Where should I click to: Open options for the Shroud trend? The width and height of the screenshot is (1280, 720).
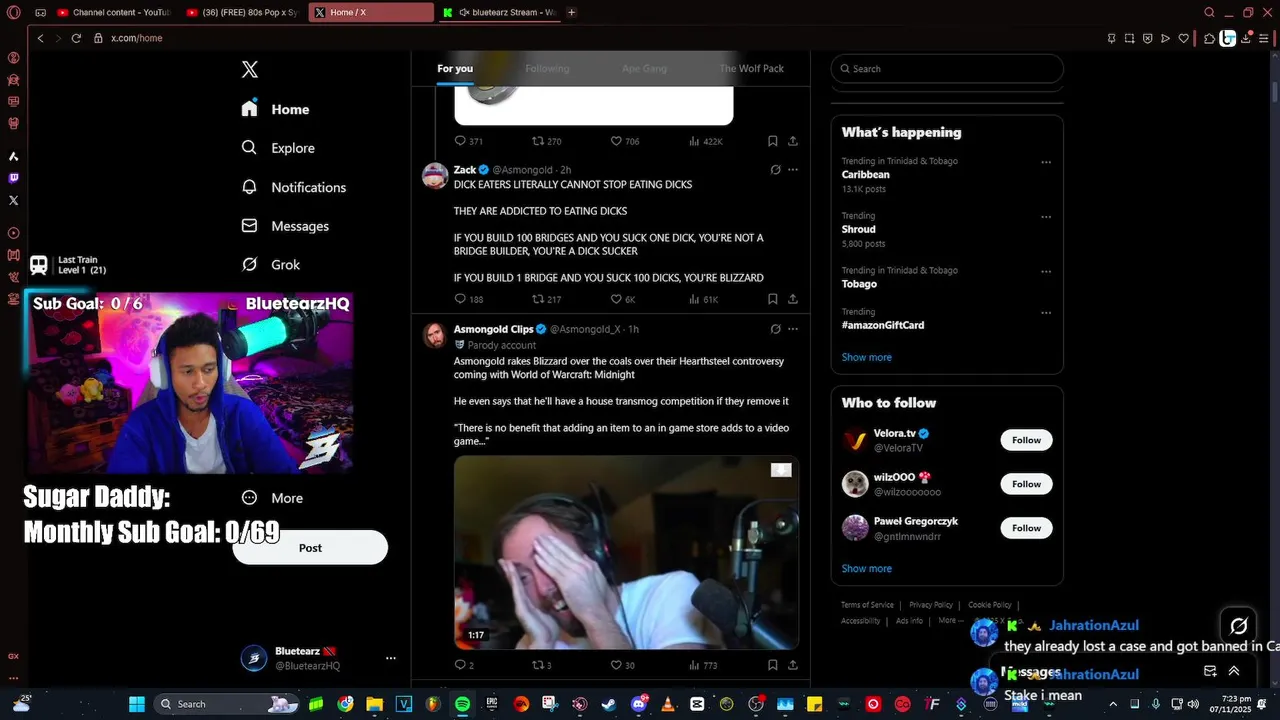[1046, 217]
